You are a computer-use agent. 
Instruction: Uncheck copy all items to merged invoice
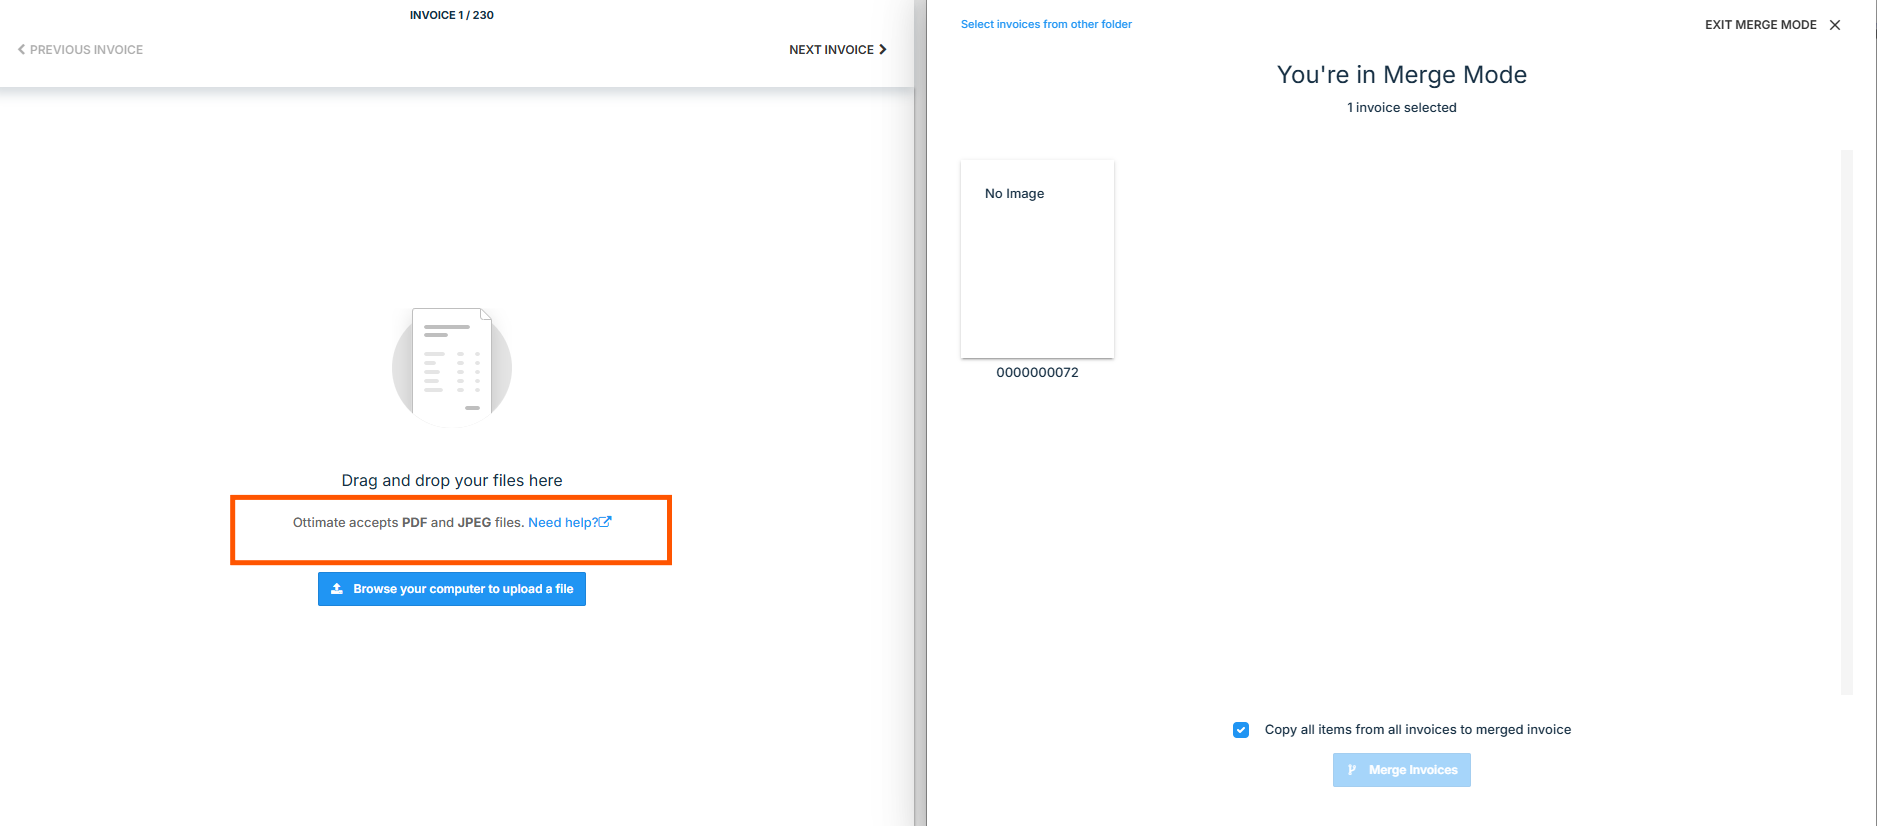click(1241, 730)
